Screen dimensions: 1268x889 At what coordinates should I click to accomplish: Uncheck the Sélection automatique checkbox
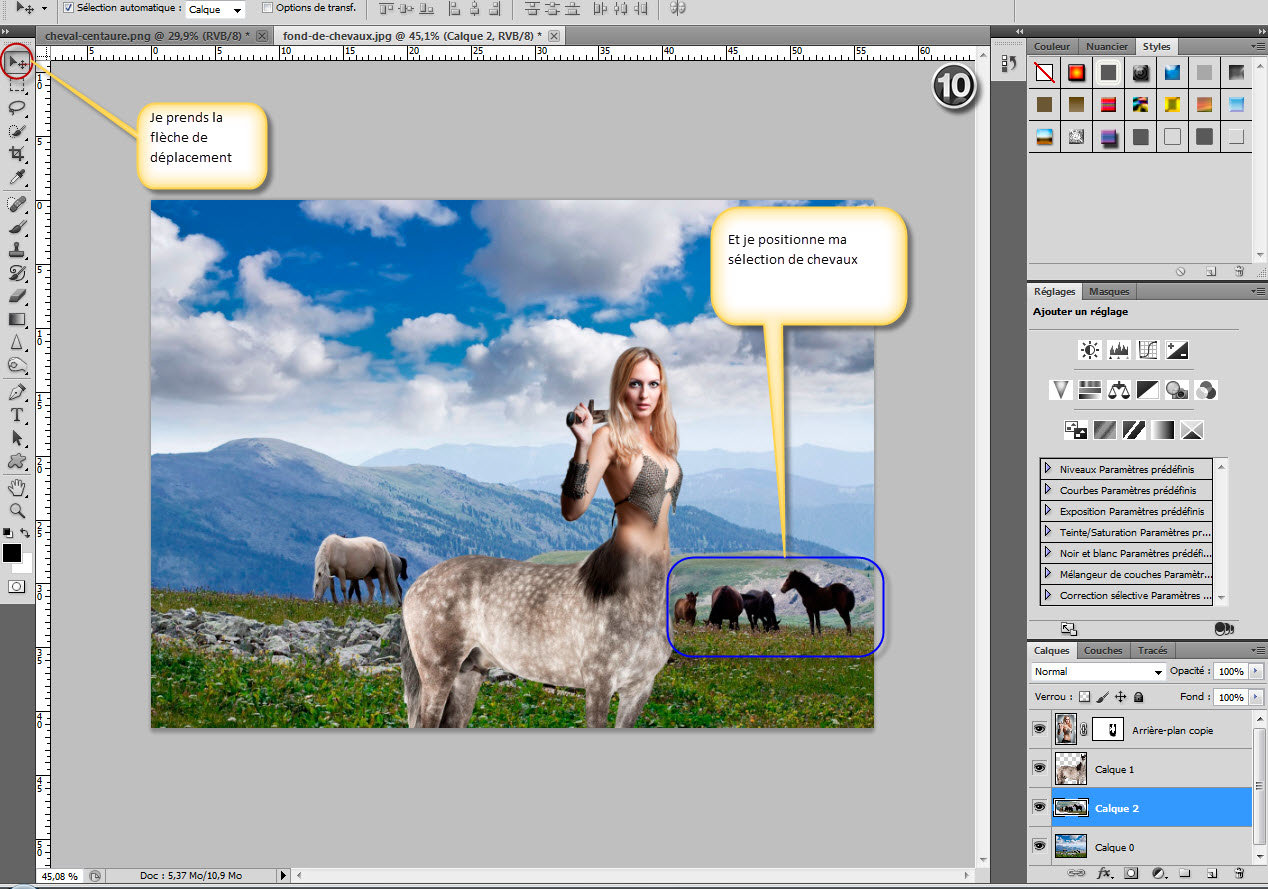(x=68, y=8)
